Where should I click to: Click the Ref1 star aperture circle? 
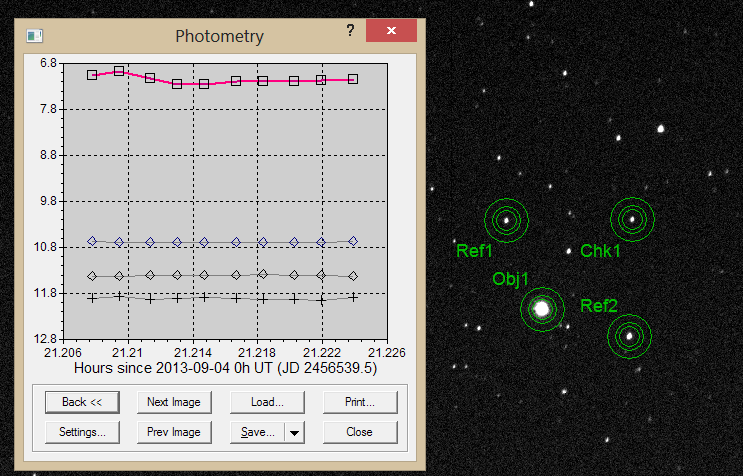point(506,220)
